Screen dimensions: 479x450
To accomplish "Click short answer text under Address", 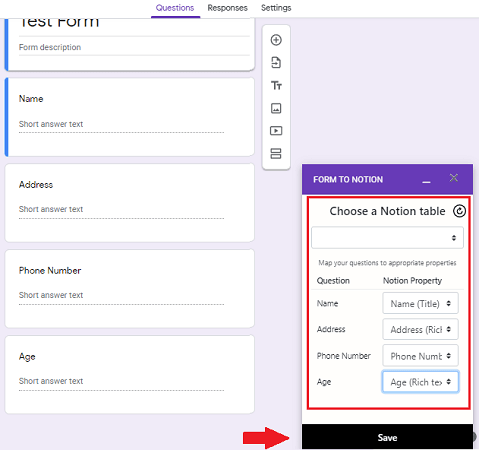I will [x=51, y=209].
